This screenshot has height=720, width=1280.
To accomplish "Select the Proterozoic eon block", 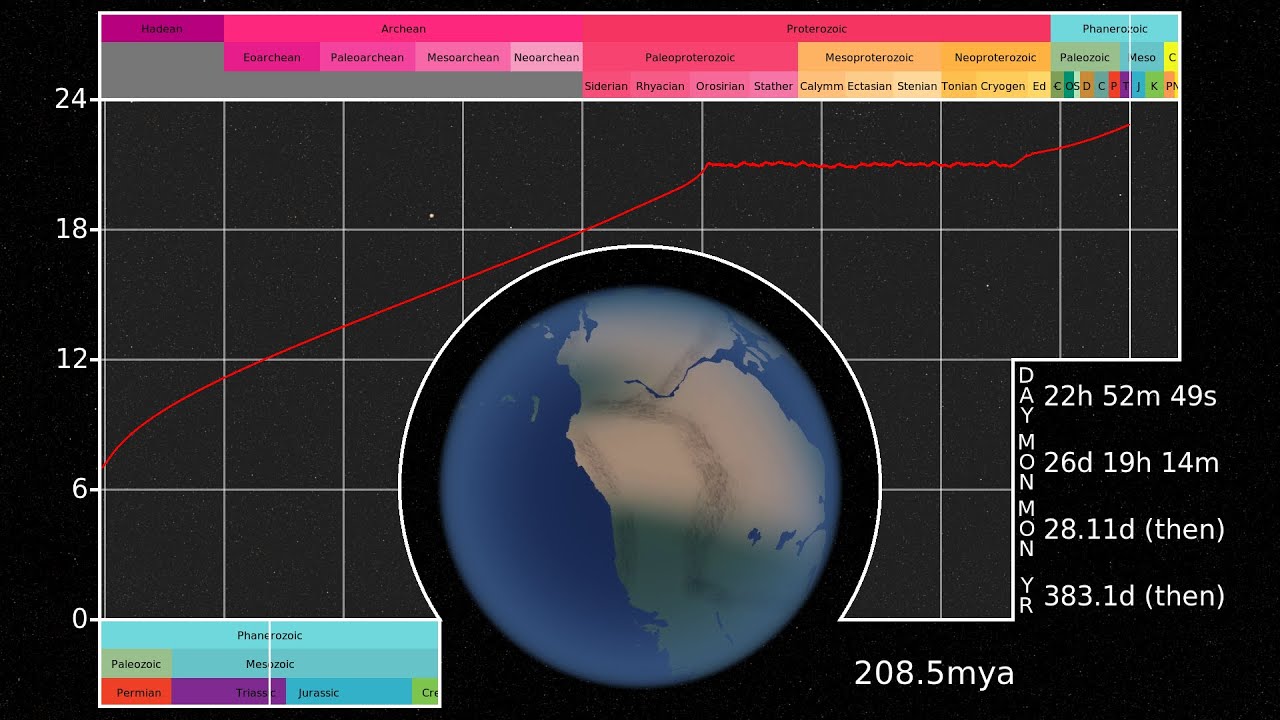I will coord(816,29).
